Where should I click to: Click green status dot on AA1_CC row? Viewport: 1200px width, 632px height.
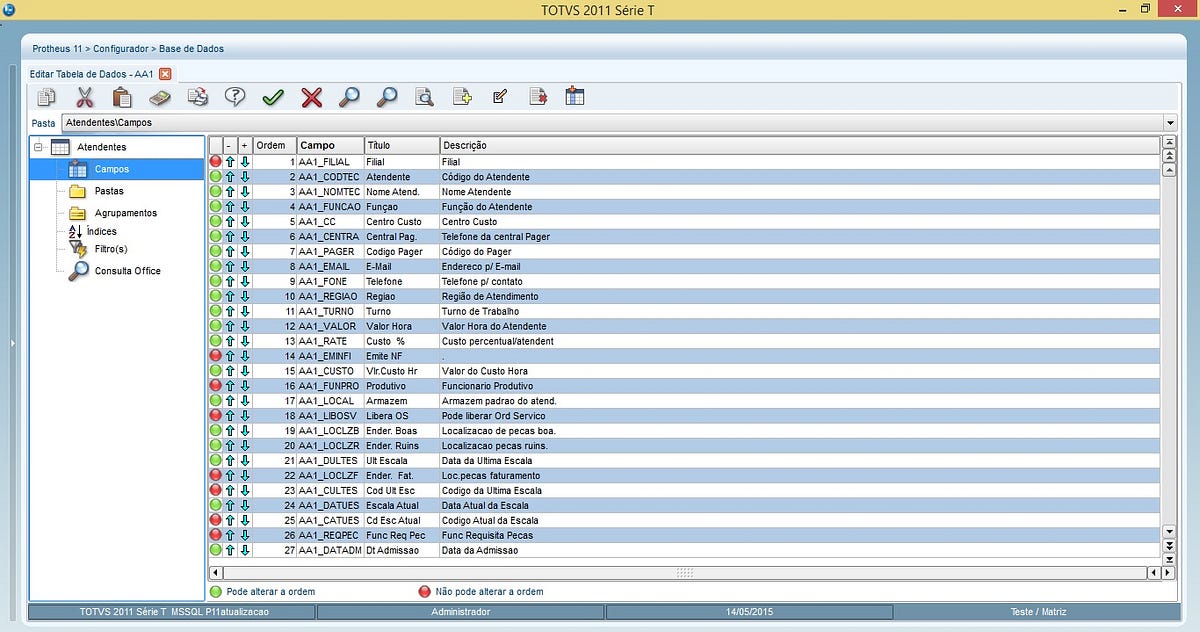(215, 222)
